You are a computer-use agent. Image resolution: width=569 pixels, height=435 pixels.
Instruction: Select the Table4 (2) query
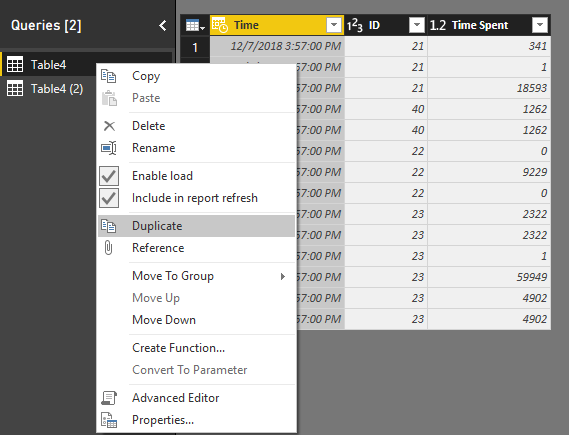tap(57, 89)
